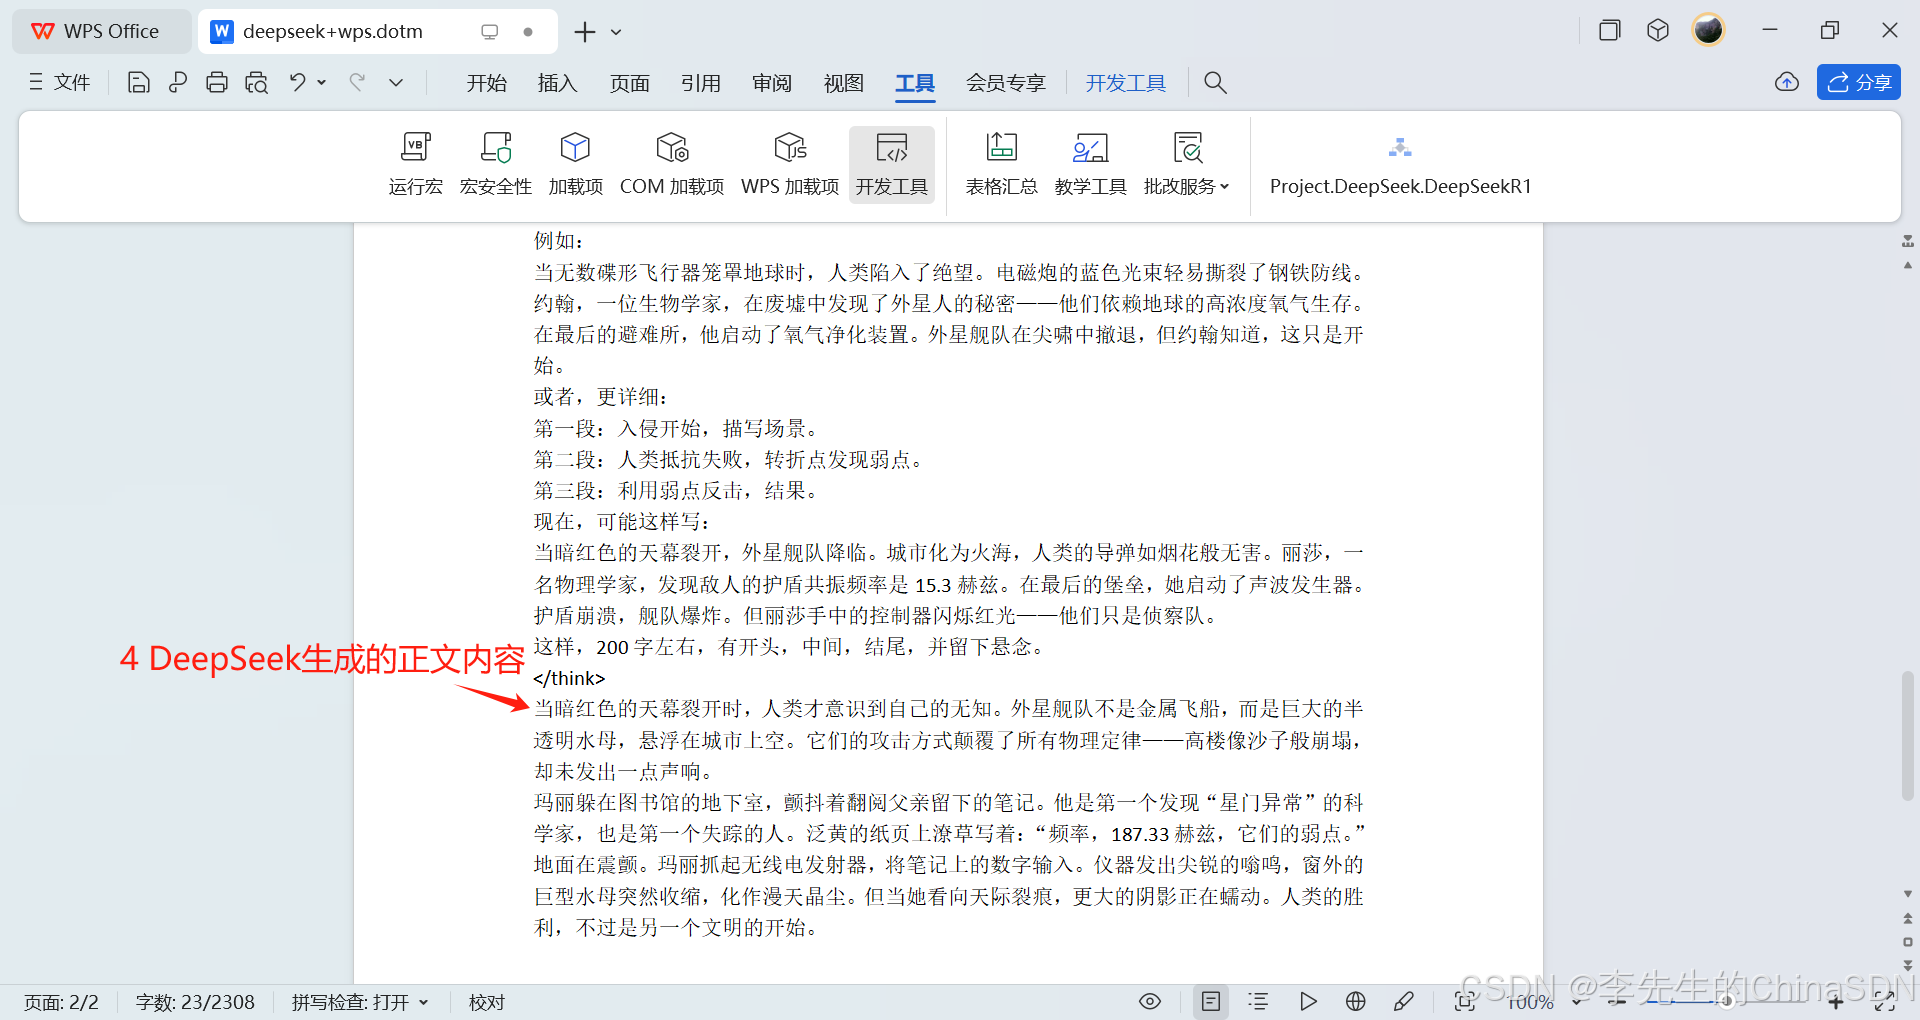
Task: Switch to the 审阅 (Review) tab
Action: pyautogui.click(x=772, y=83)
